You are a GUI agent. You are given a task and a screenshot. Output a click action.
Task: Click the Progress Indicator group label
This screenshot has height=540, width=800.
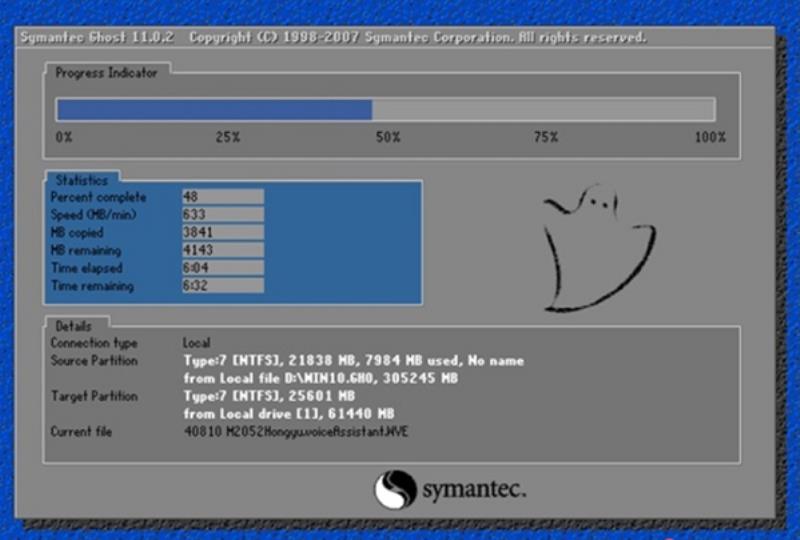click(106, 73)
